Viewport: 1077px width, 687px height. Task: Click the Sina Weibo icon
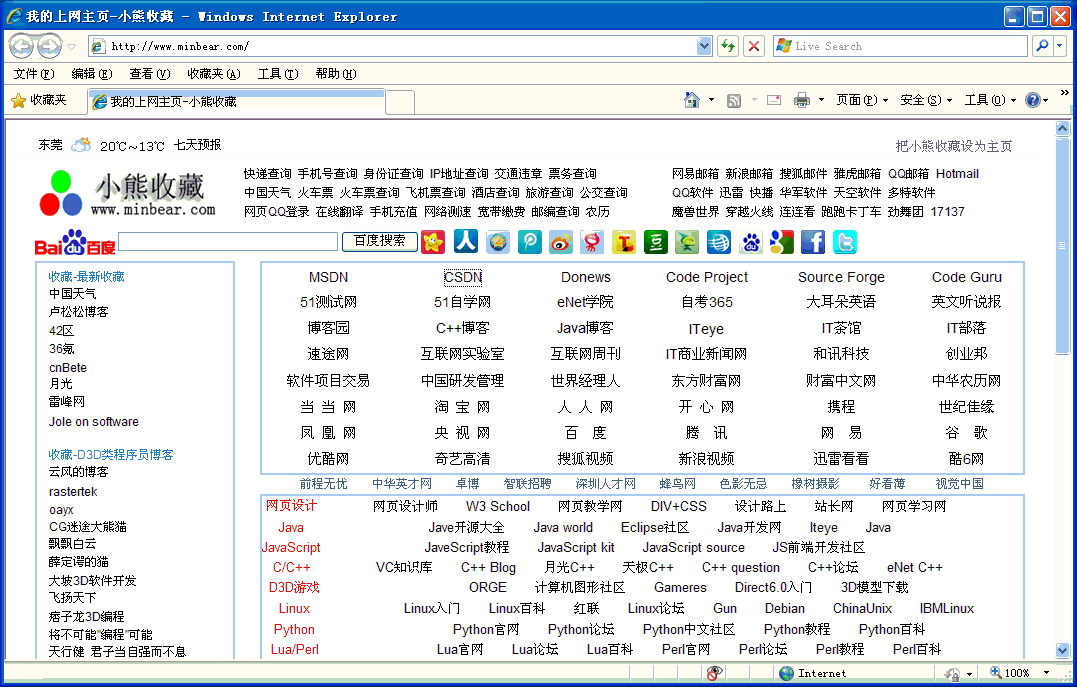(x=561, y=242)
